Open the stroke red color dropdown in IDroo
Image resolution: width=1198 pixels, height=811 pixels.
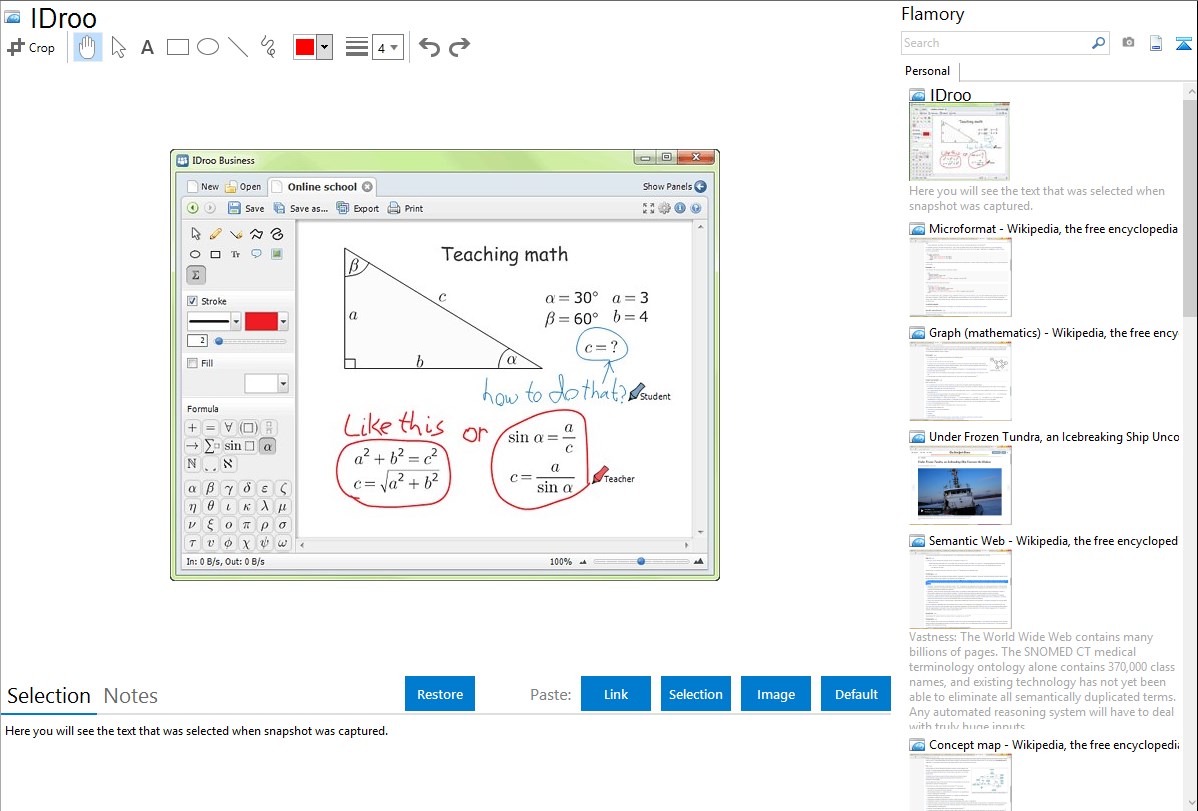click(283, 321)
